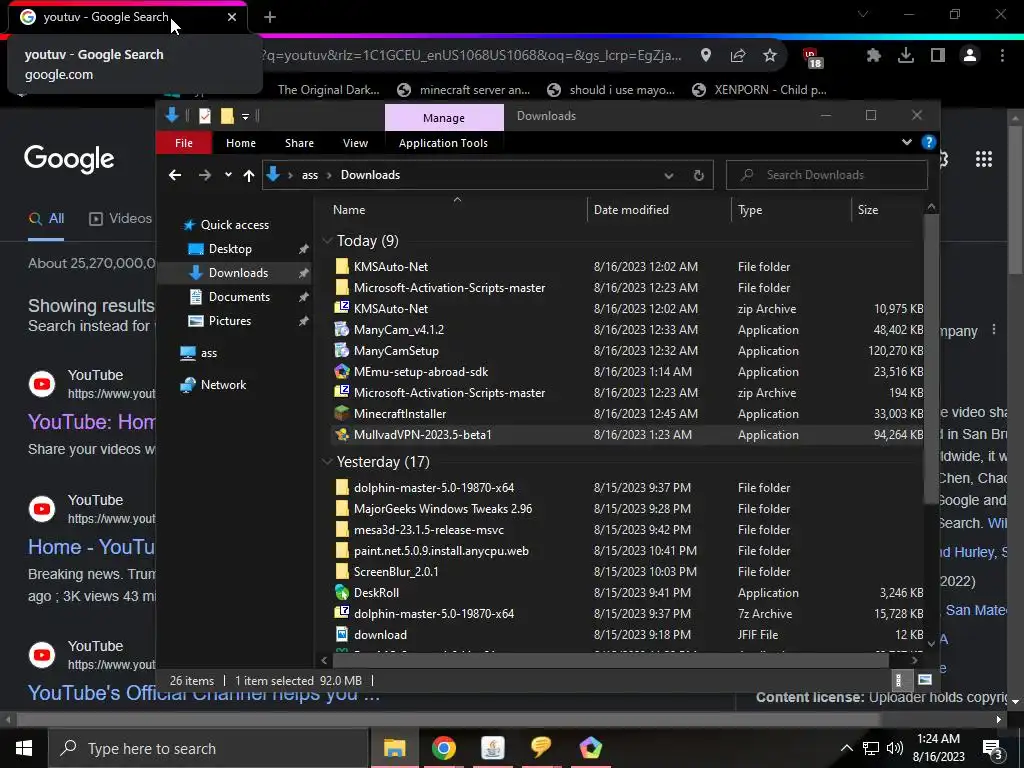Click the file list horizontal scrollbar
The height and width of the screenshot is (768, 1024).
pos(611,660)
